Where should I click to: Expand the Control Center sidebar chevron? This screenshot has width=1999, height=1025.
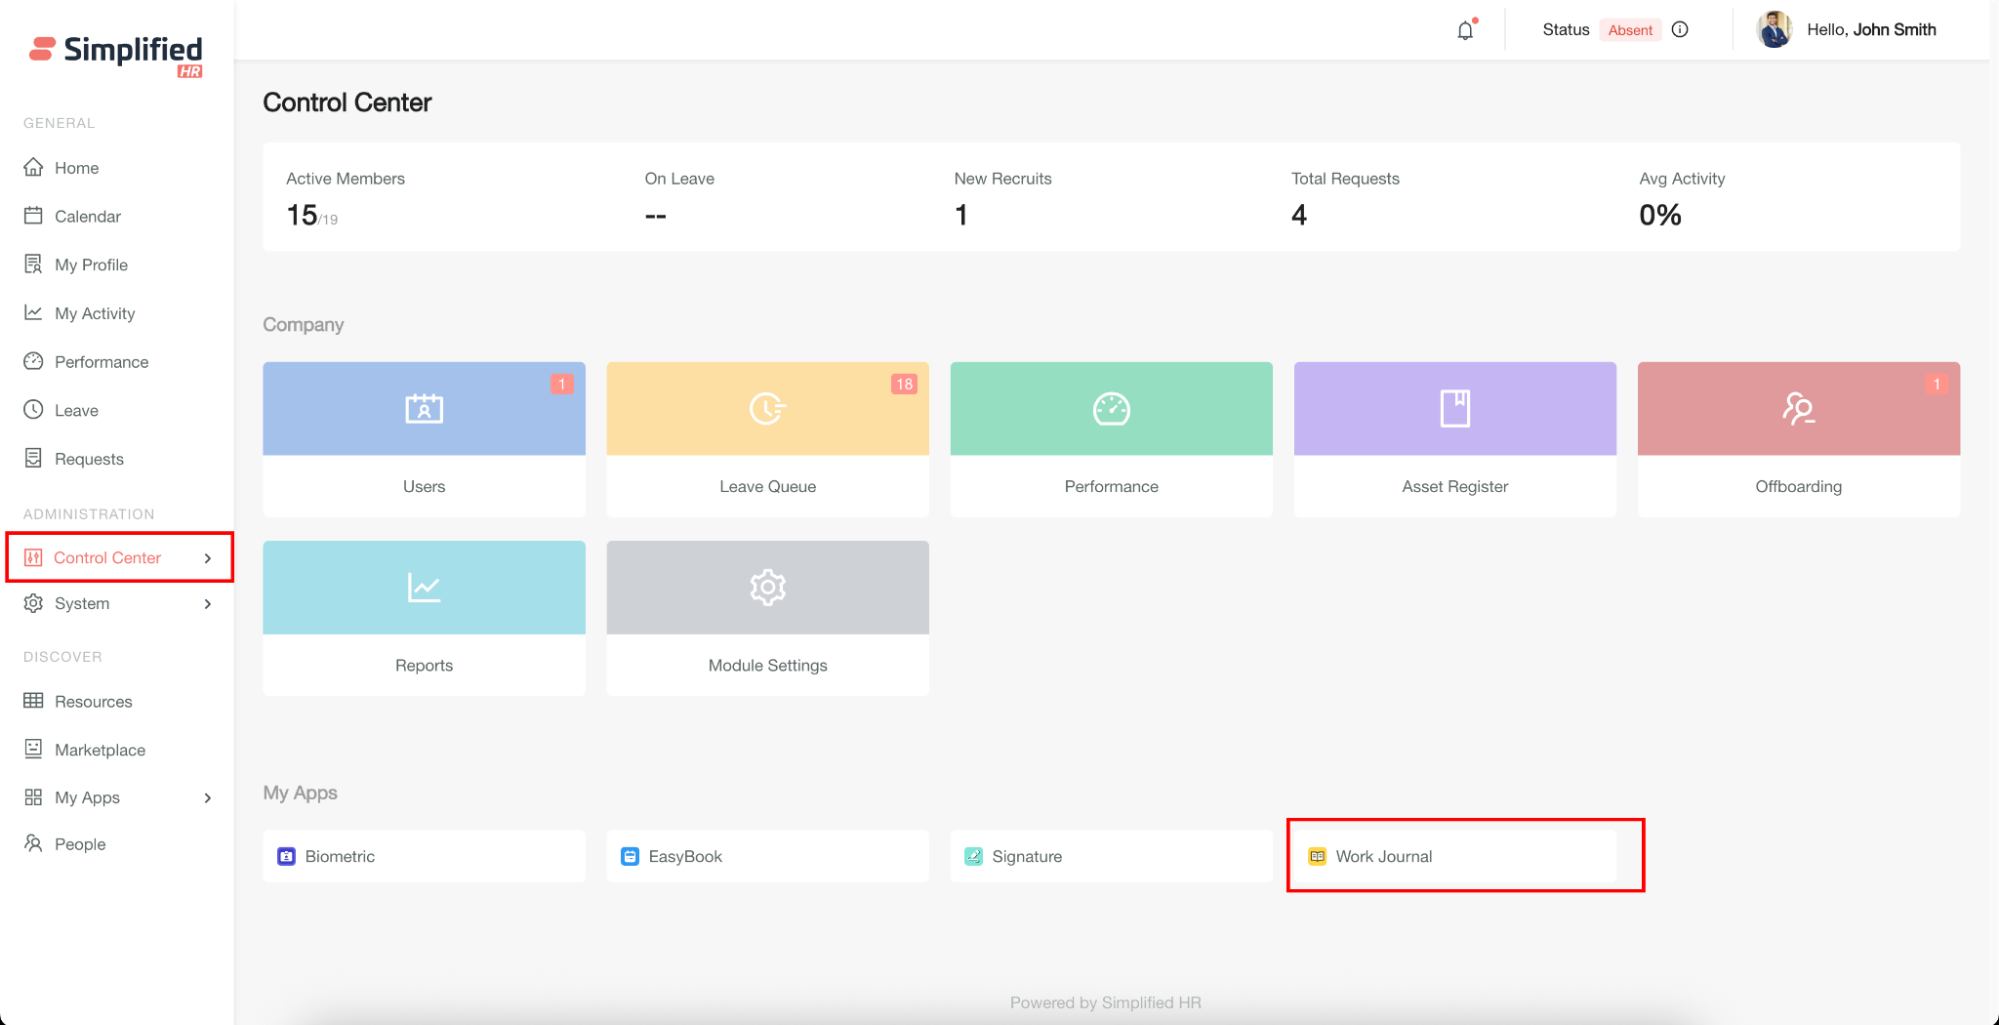pos(208,558)
